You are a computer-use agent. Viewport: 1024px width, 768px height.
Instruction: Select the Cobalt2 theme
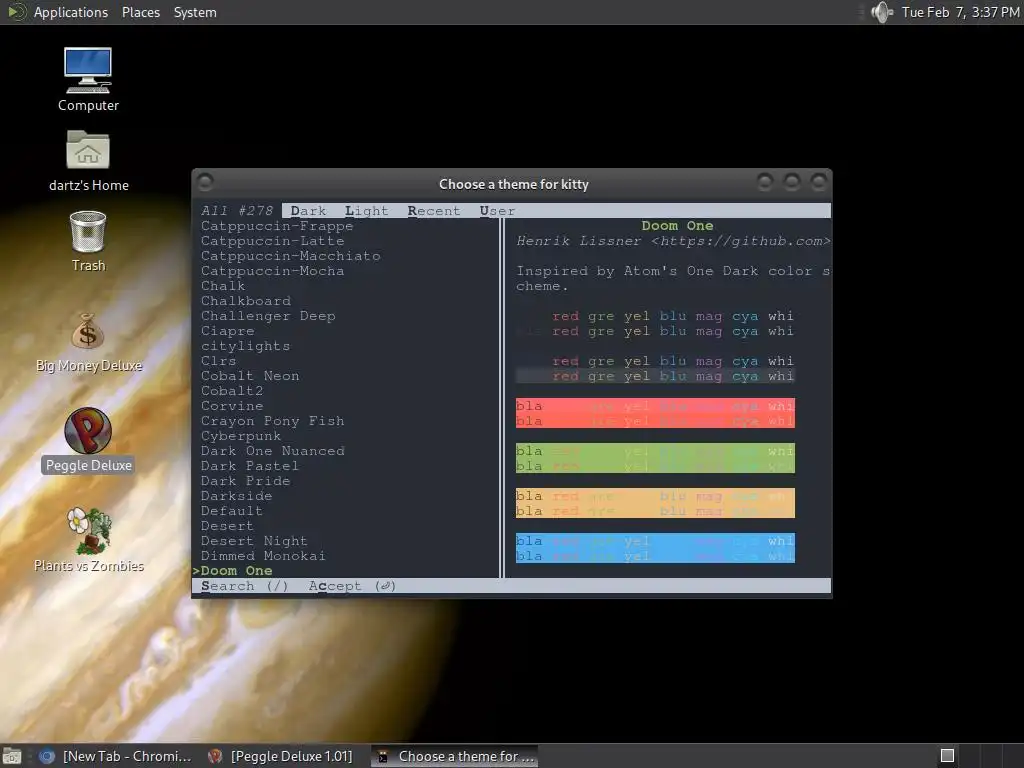tap(232, 391)
